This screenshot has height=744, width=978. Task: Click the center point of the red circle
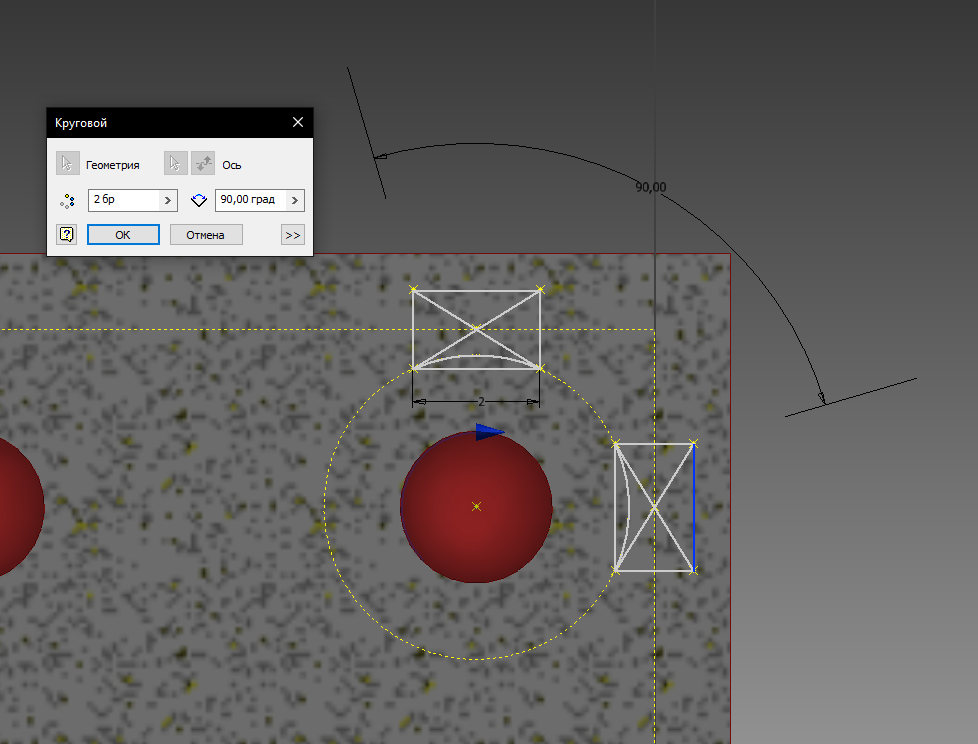coord(476,507)
